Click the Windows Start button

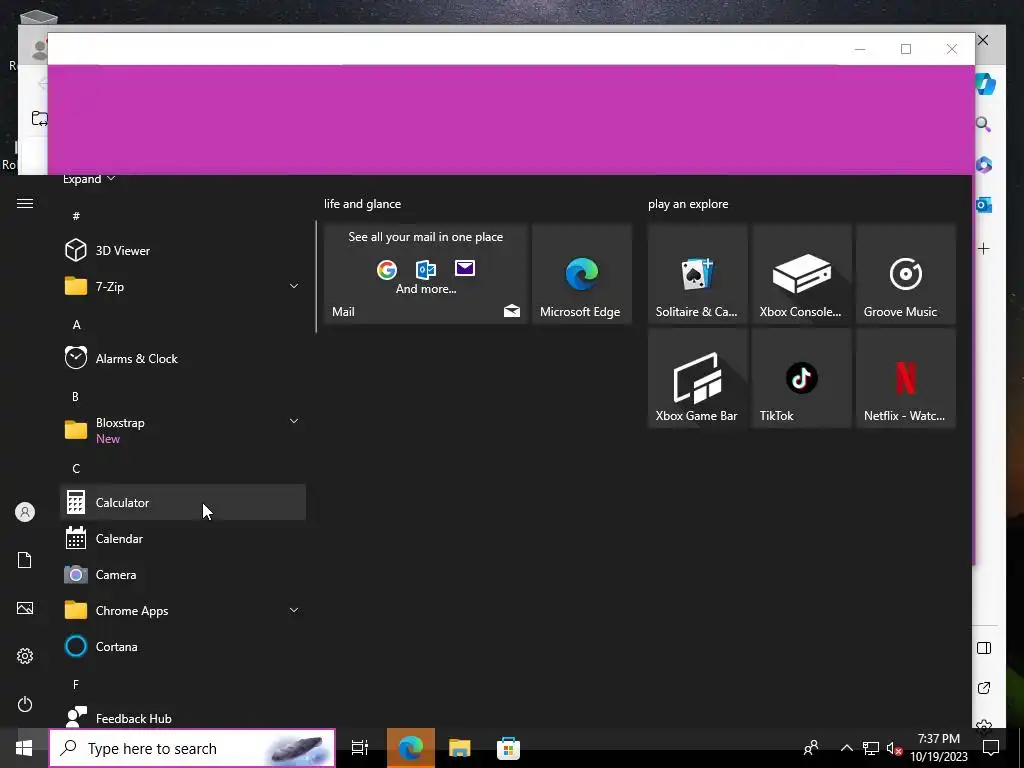[x=24, y=748]
